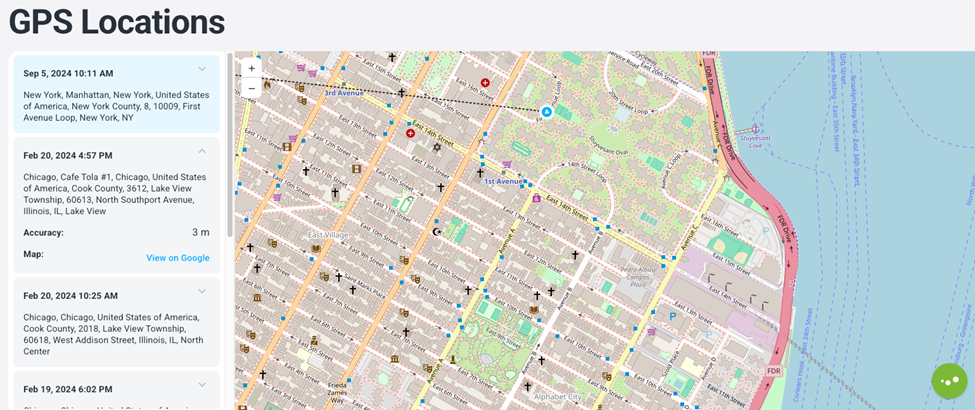Click the FDR shield at bottom of map
This screenshot has width=975, height=410.
pos(774,371)
